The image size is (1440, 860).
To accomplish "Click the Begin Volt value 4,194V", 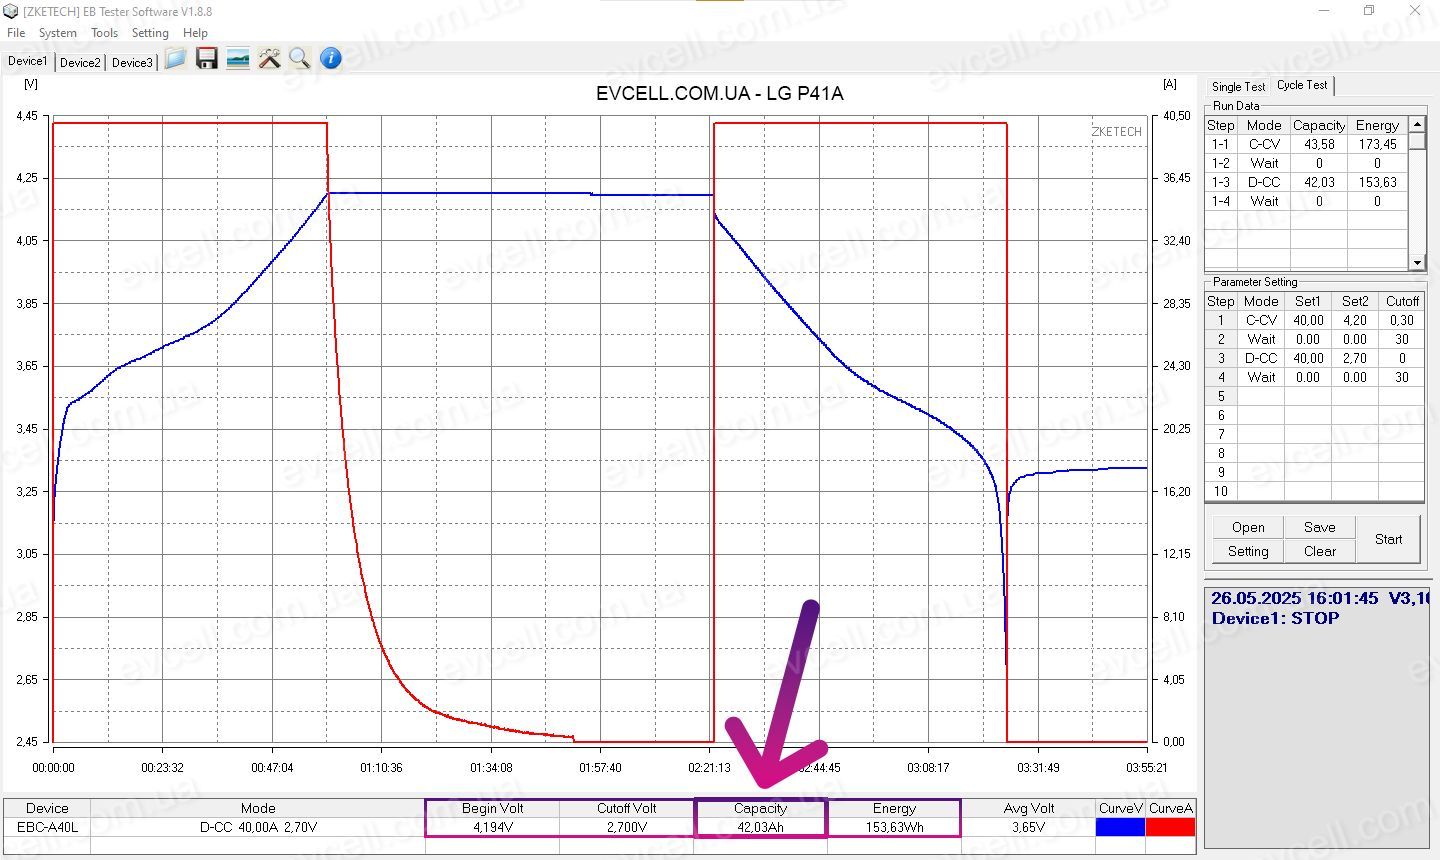I will [493, 827].
